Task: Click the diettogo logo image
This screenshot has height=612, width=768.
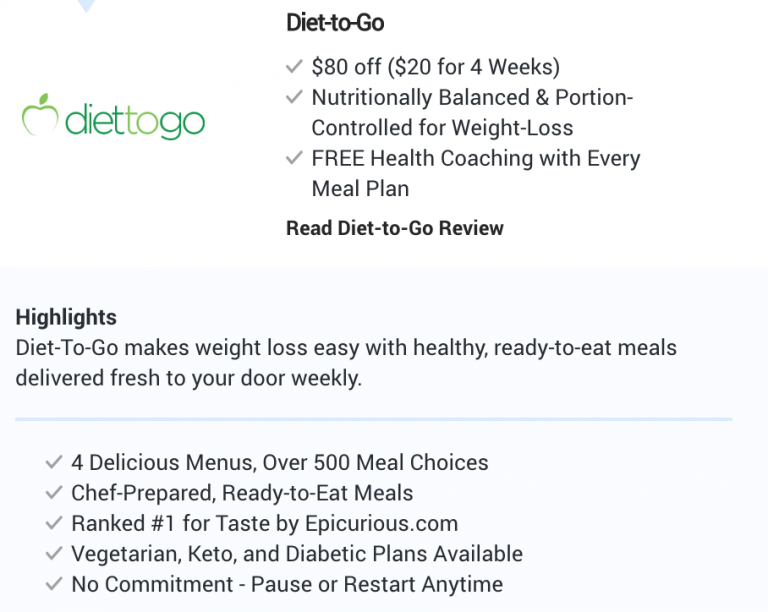Action: pos(113,117)
